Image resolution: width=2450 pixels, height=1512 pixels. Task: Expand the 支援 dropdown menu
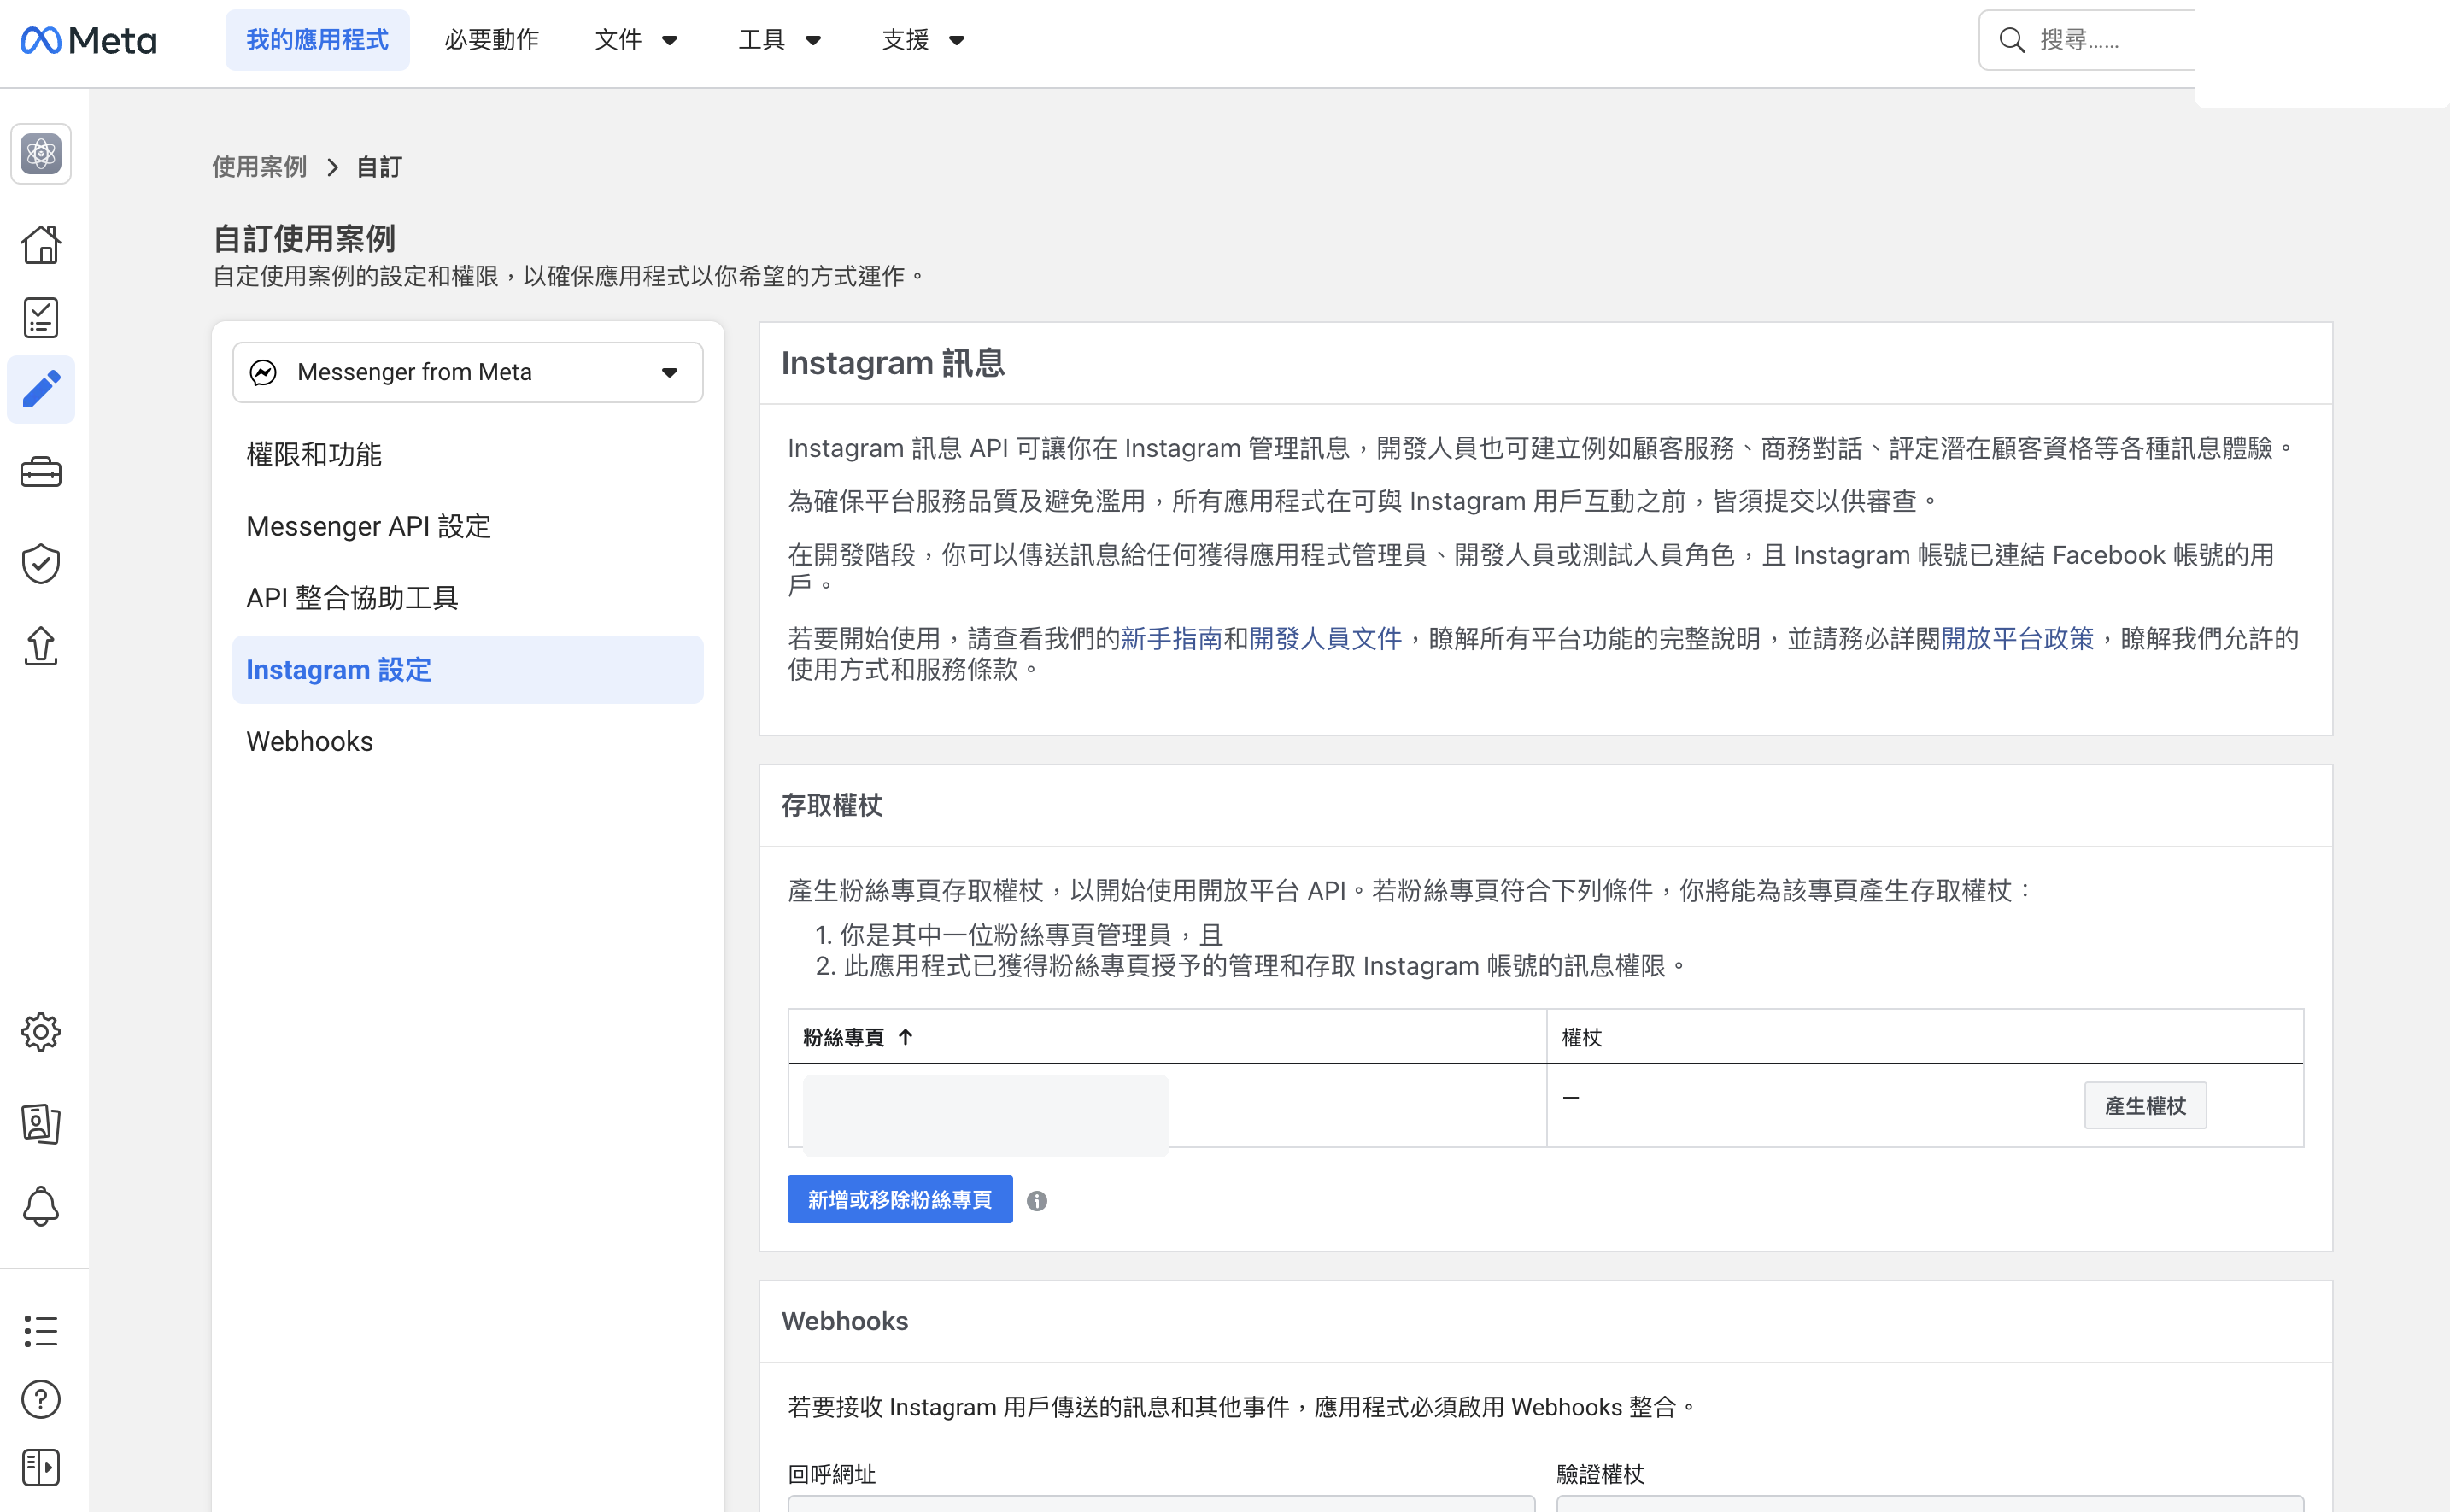coord(924,40)
